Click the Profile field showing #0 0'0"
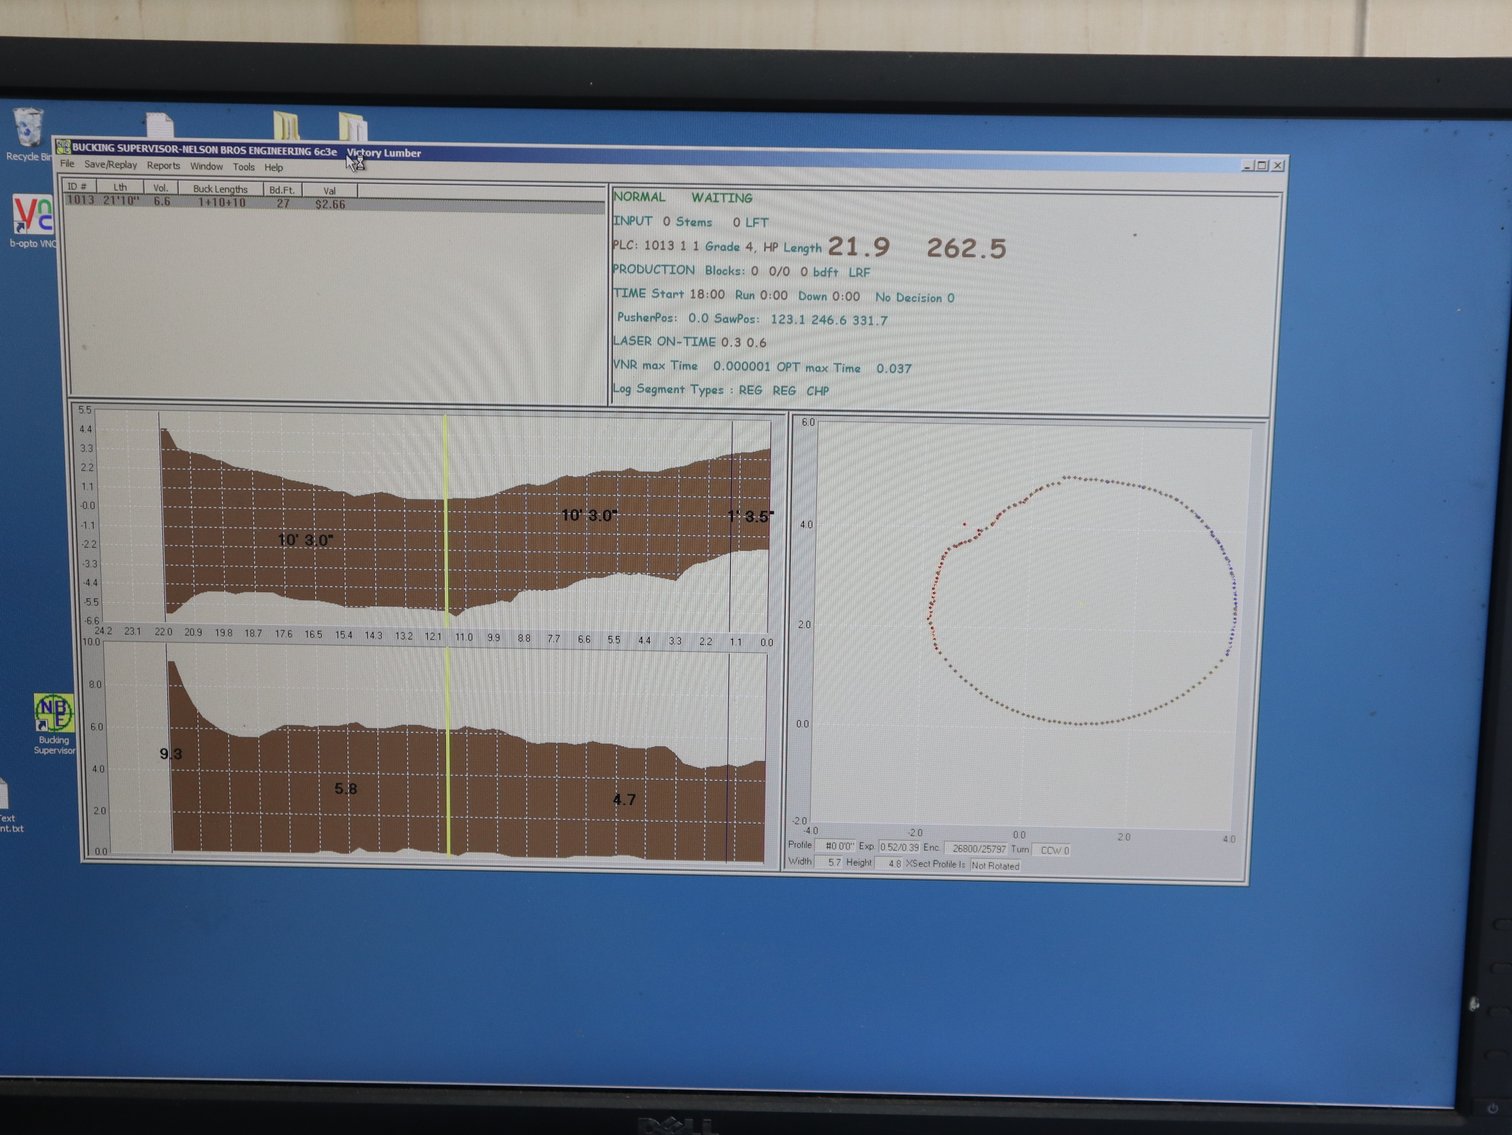Viewport: 1512px width, 1135px height. click(x=838, y=846)
